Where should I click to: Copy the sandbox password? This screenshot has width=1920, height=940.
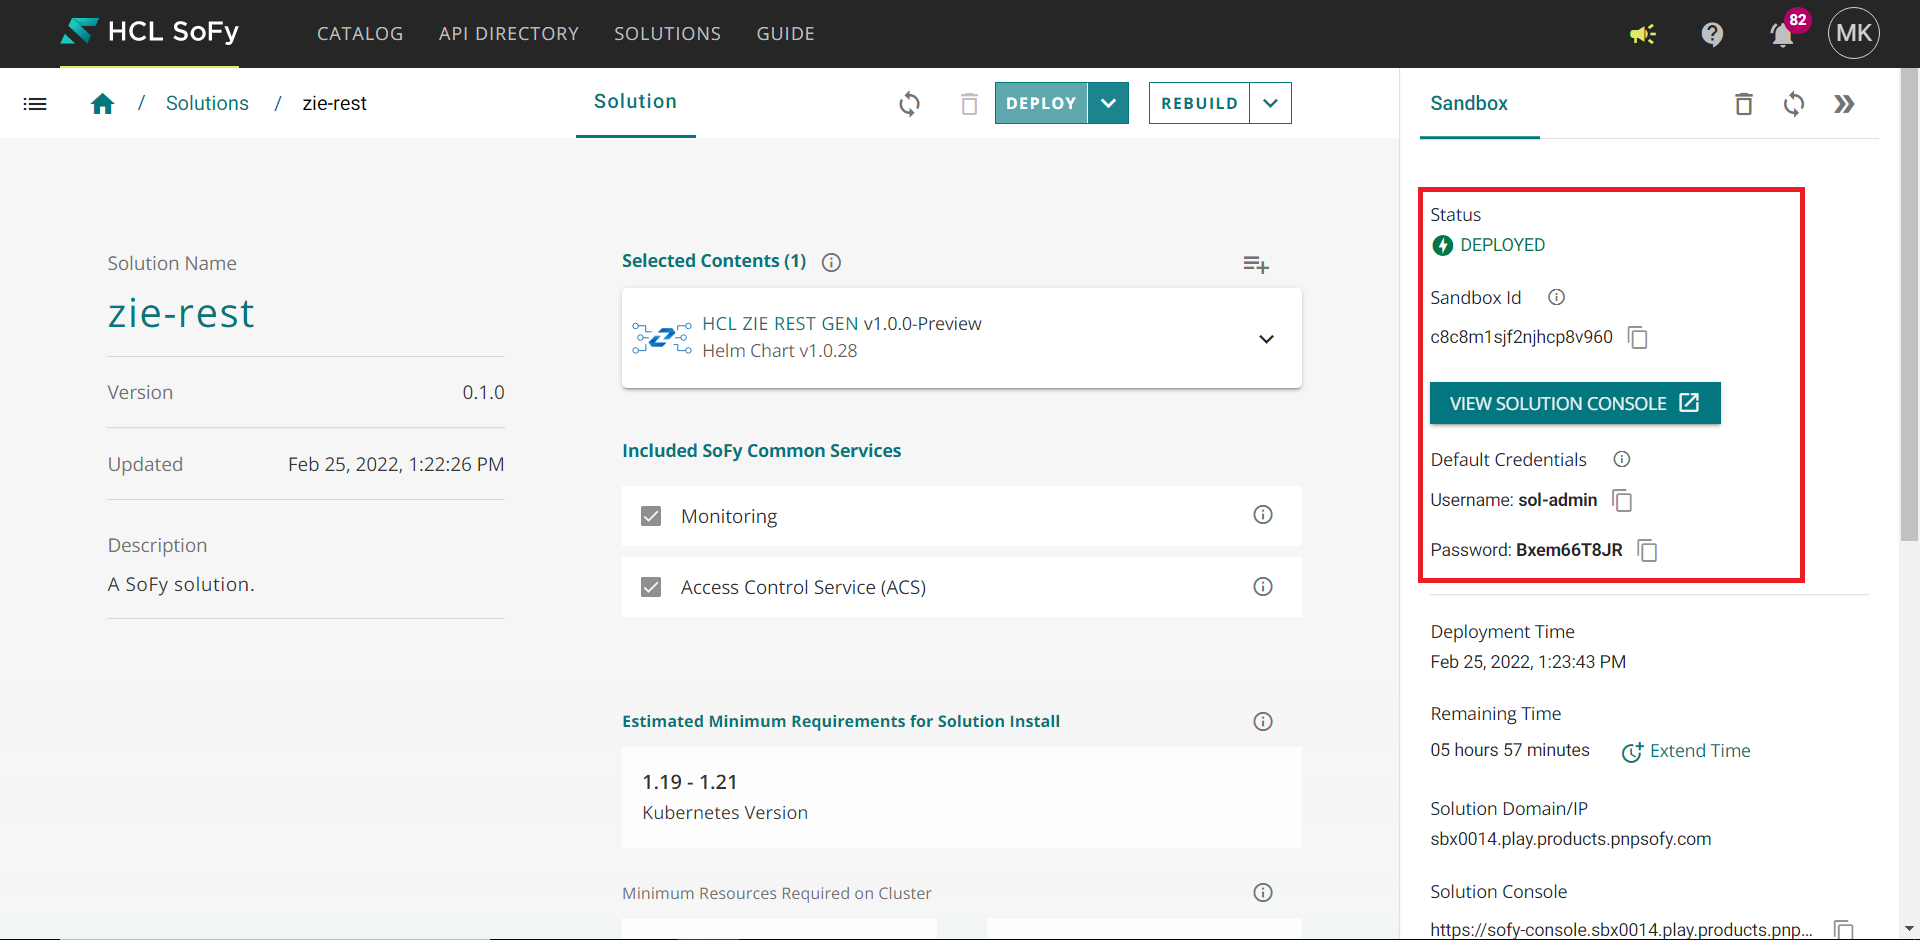point(1647,551)
